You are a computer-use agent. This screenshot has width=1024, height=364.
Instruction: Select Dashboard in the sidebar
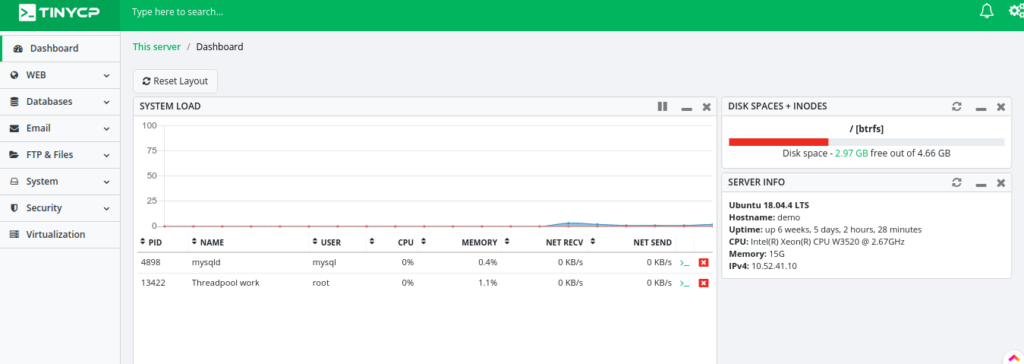point(60,48)
